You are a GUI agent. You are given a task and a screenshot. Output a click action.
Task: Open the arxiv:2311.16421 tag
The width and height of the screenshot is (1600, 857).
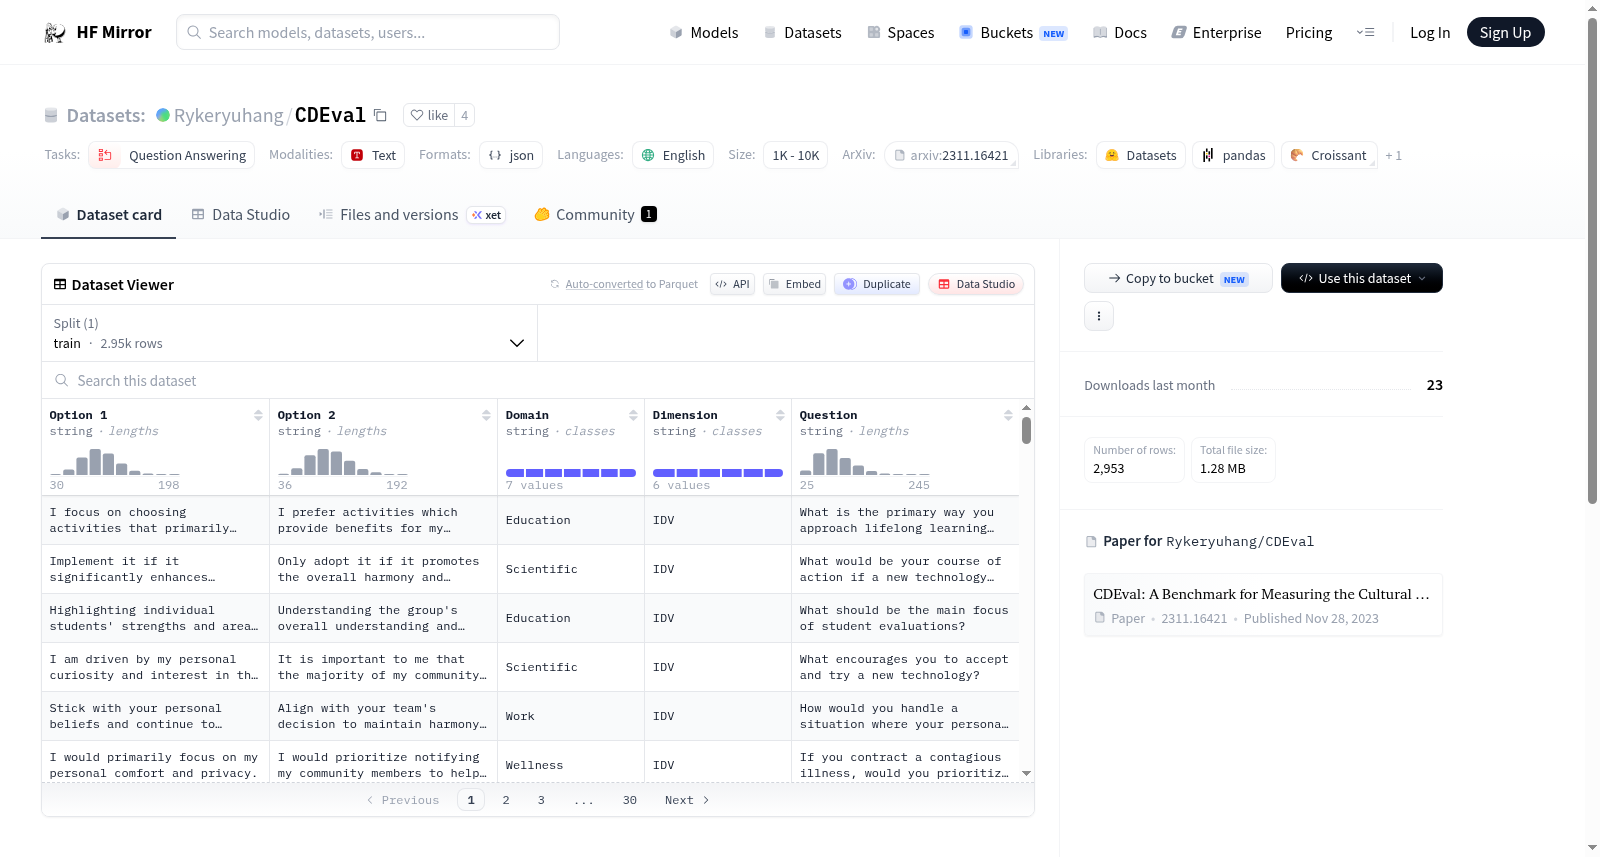[951, 155]
